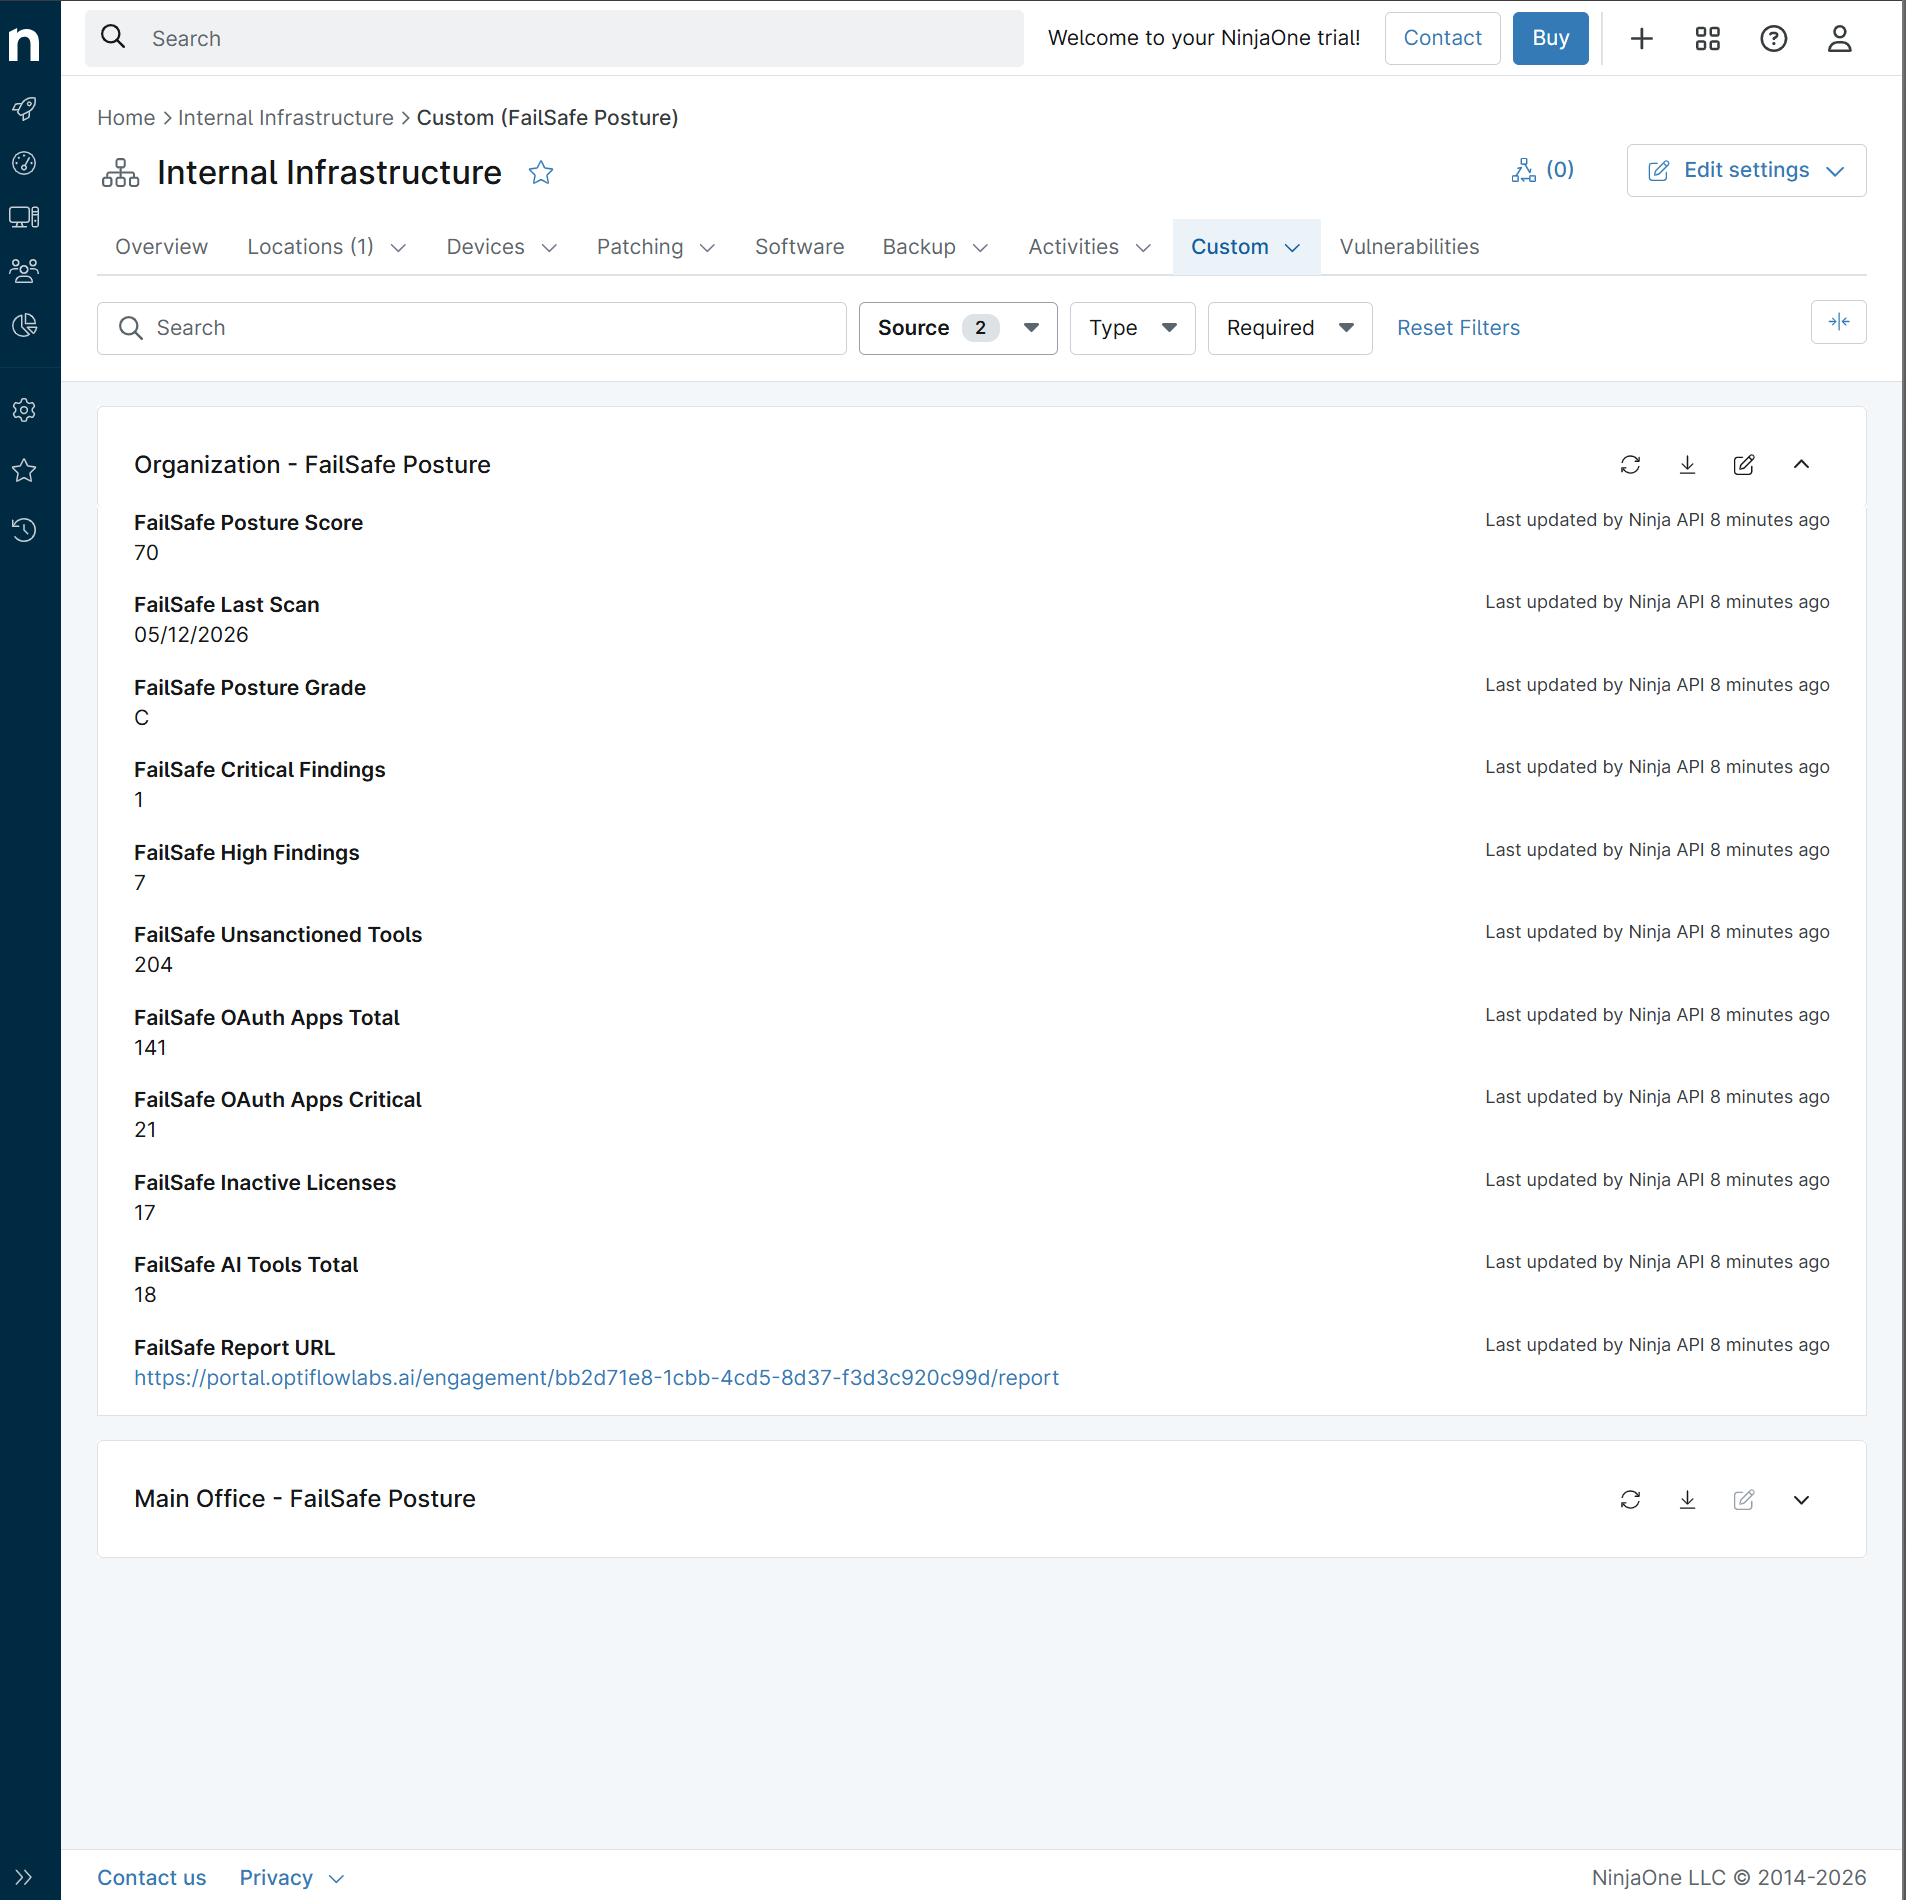Open the reporting pie chart sidebar icon

point(24,325)
